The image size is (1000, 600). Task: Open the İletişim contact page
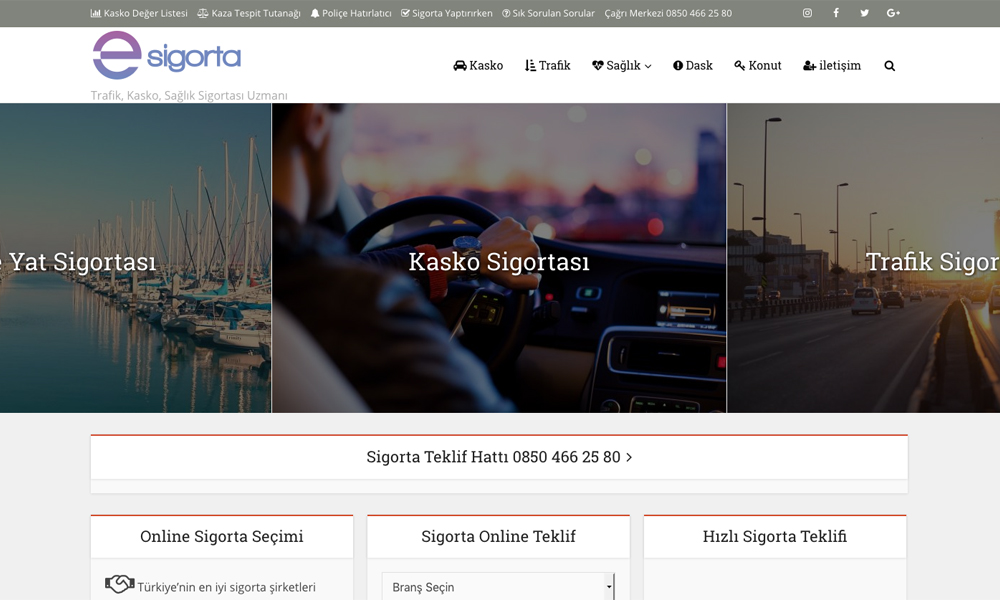pos(831,66)
